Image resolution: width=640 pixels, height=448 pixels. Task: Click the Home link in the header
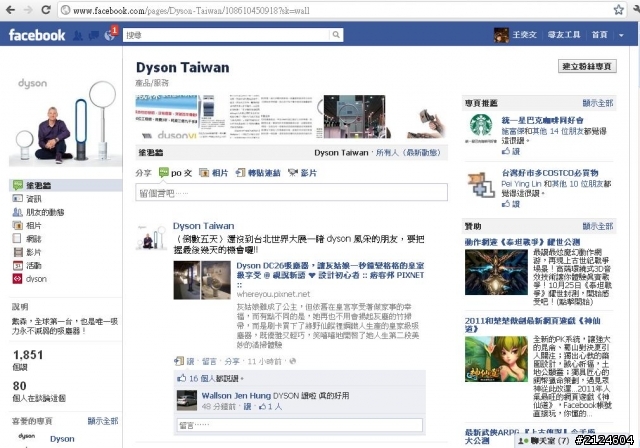coord(600,35)
